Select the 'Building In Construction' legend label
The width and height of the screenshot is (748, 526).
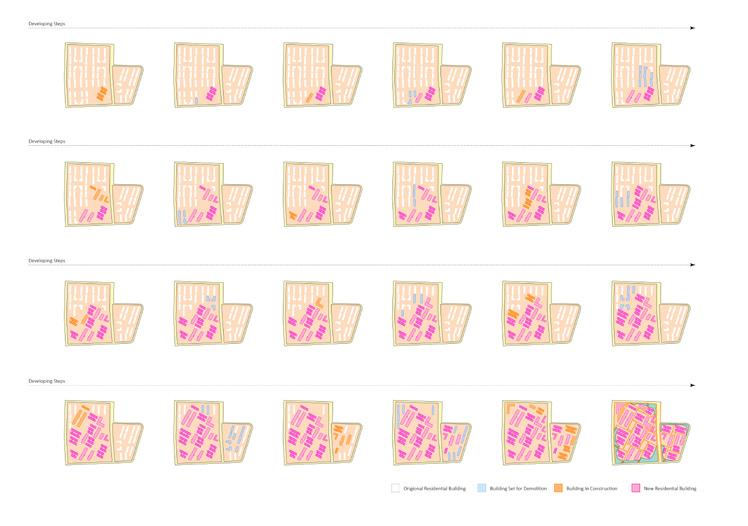(592, 488)
